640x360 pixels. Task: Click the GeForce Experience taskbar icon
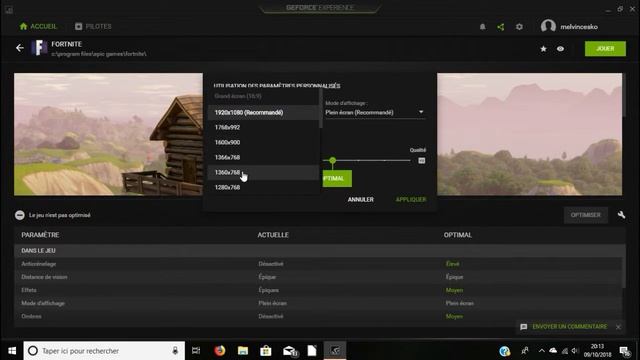tap(335, 351)
